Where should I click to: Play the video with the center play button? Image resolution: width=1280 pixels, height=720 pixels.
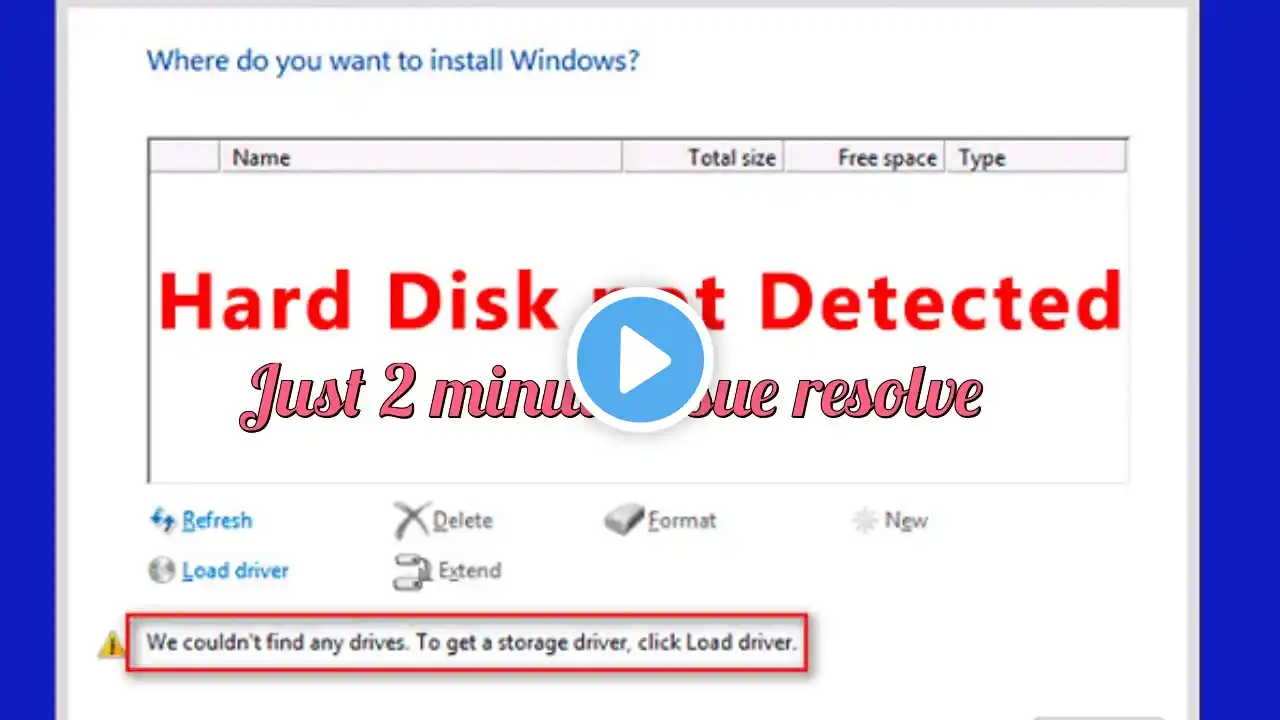[x=640, y=359]
